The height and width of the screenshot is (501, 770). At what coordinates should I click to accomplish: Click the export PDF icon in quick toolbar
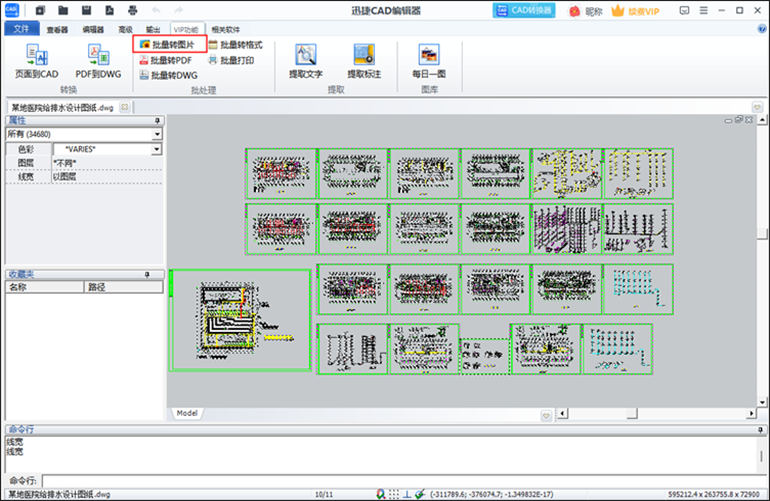click(x=109, y=10)
